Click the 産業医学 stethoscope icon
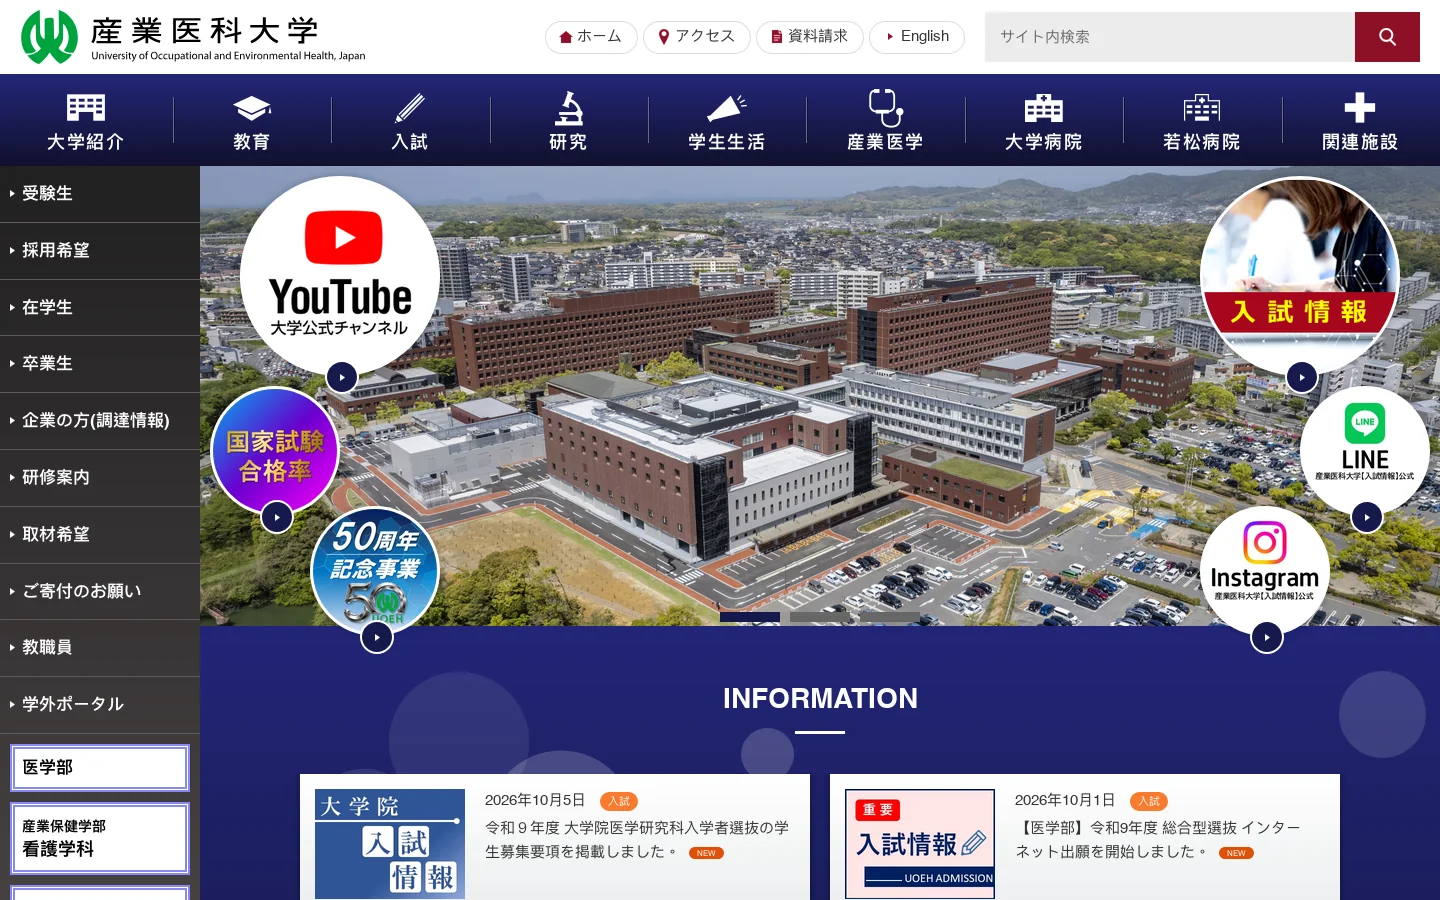The width and height of the screenshot is (1440, 900). point(885,107)
